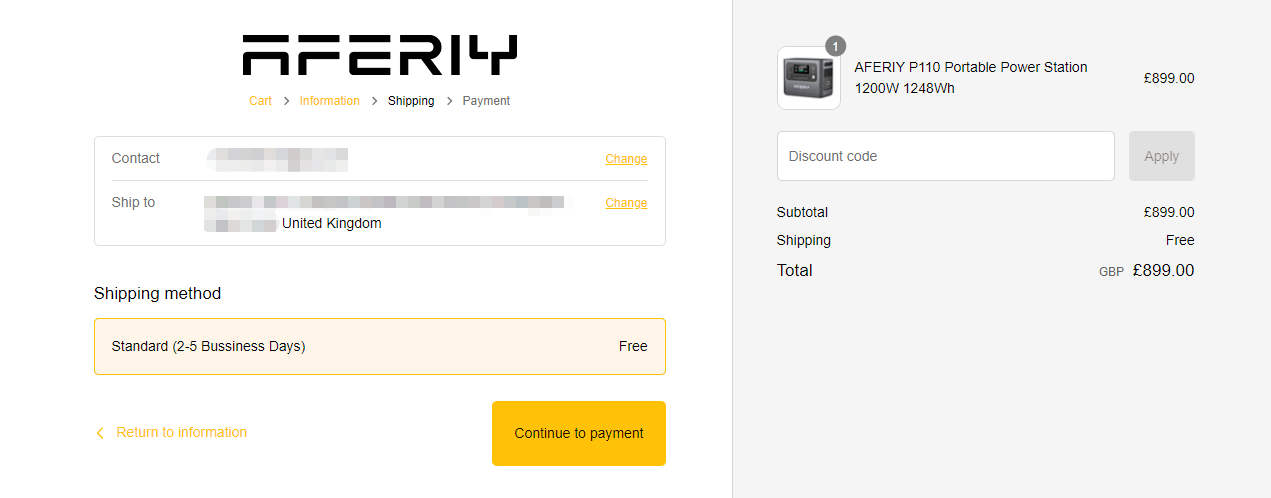Return to information link
This screenshot has width=1271, height=498.
click(x=182, y=432)
